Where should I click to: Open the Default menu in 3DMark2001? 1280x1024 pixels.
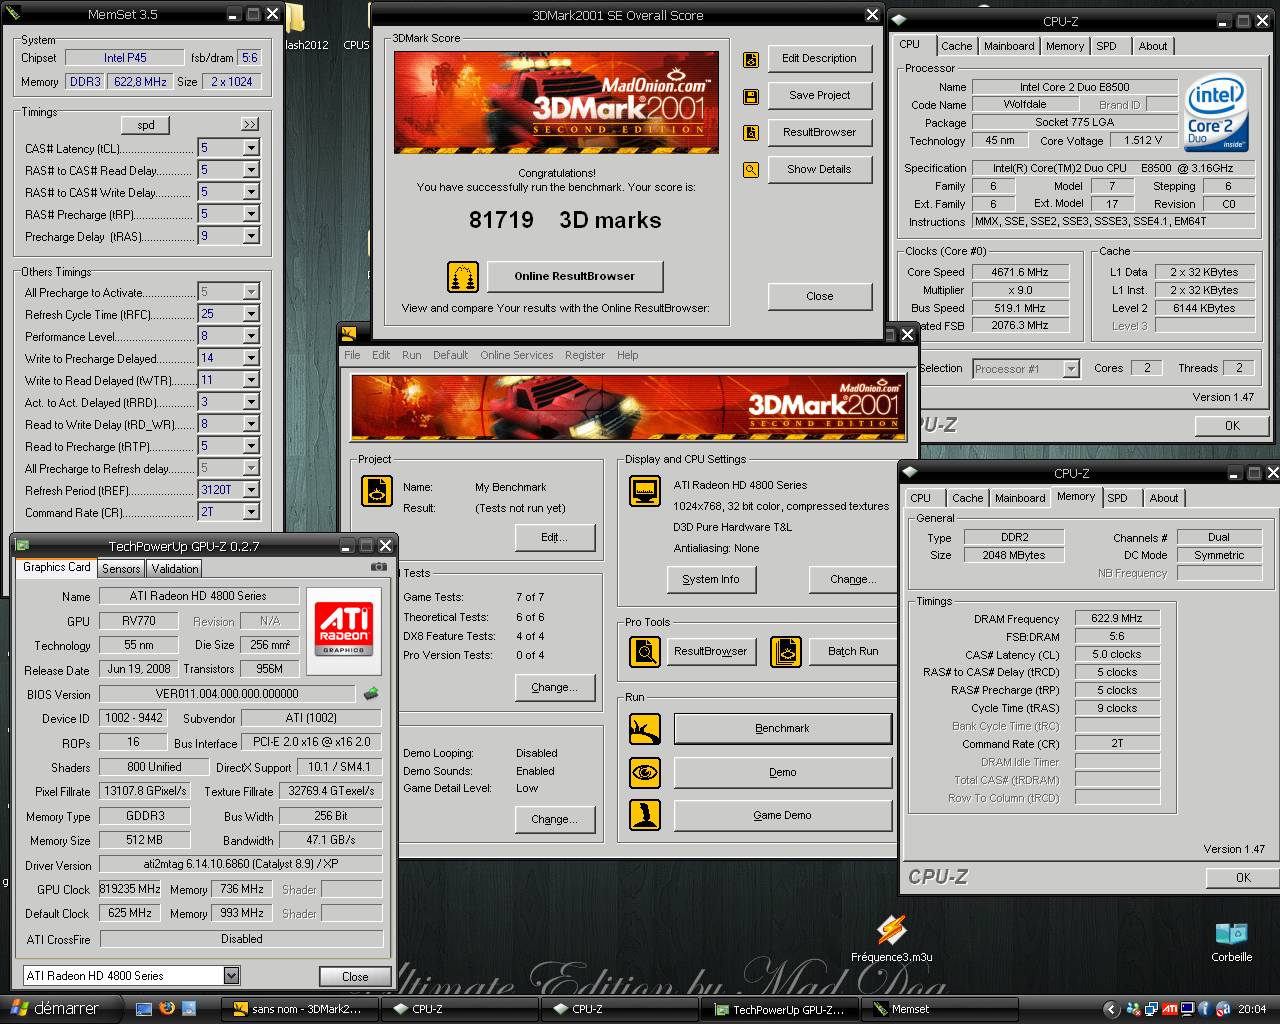(450, 355)
